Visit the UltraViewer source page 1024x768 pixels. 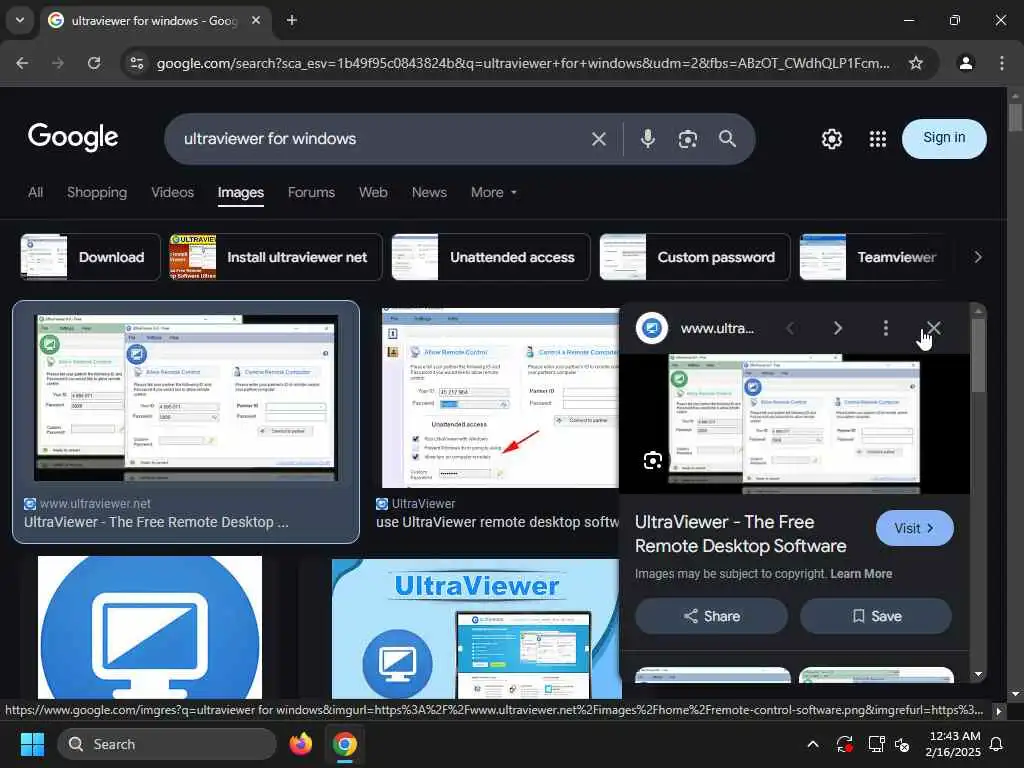pos(914,528)
